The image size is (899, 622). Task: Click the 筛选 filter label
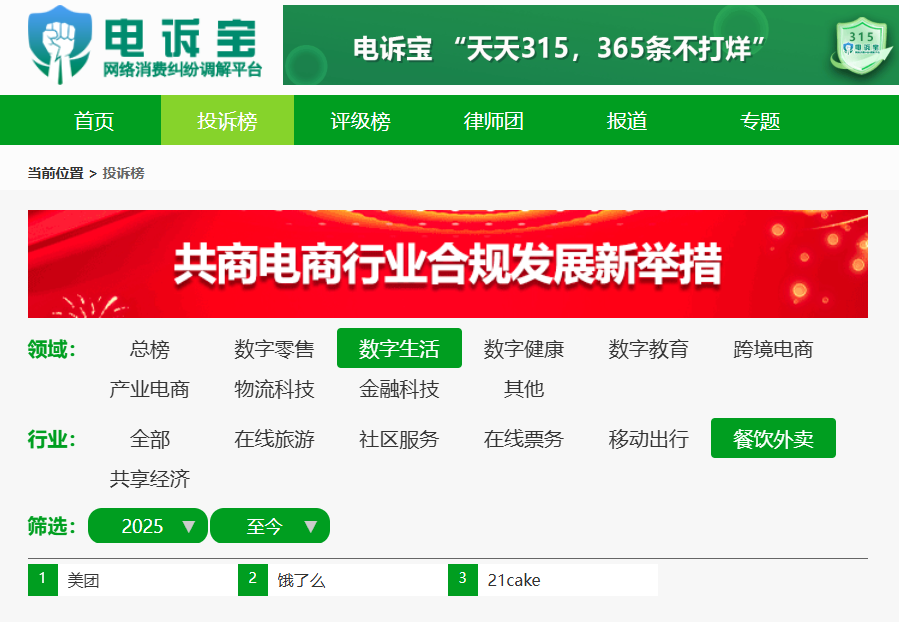(52, 526)
